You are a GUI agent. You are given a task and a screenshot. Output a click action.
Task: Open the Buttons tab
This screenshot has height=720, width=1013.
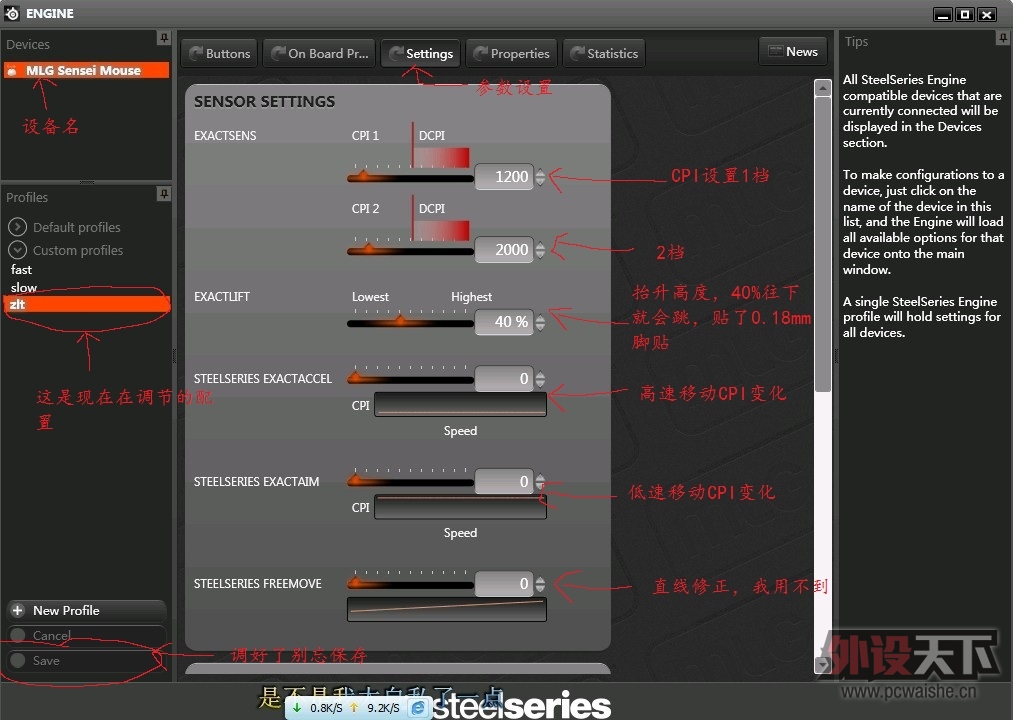[x=220, y=54]
